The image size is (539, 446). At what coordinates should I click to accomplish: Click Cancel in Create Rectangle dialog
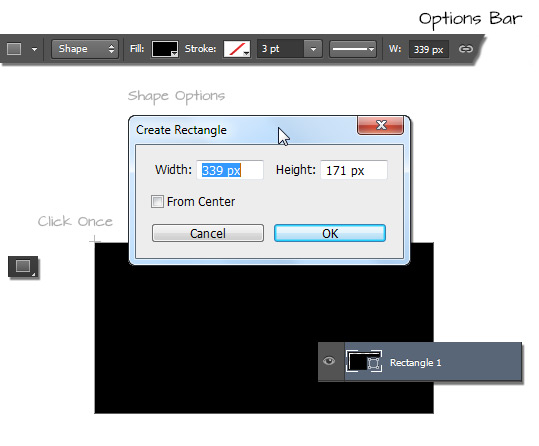[x=208, y=233]
